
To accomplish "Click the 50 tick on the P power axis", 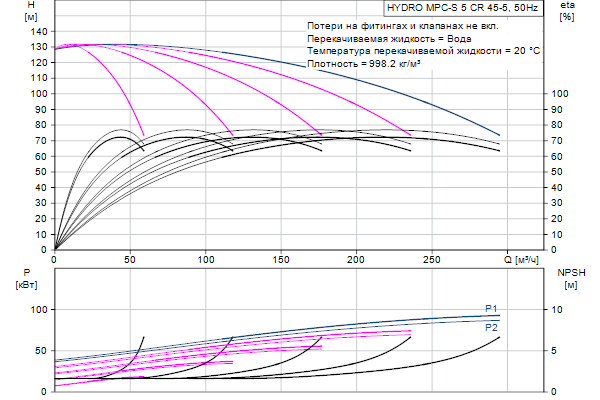I will [x=42, y=351].
